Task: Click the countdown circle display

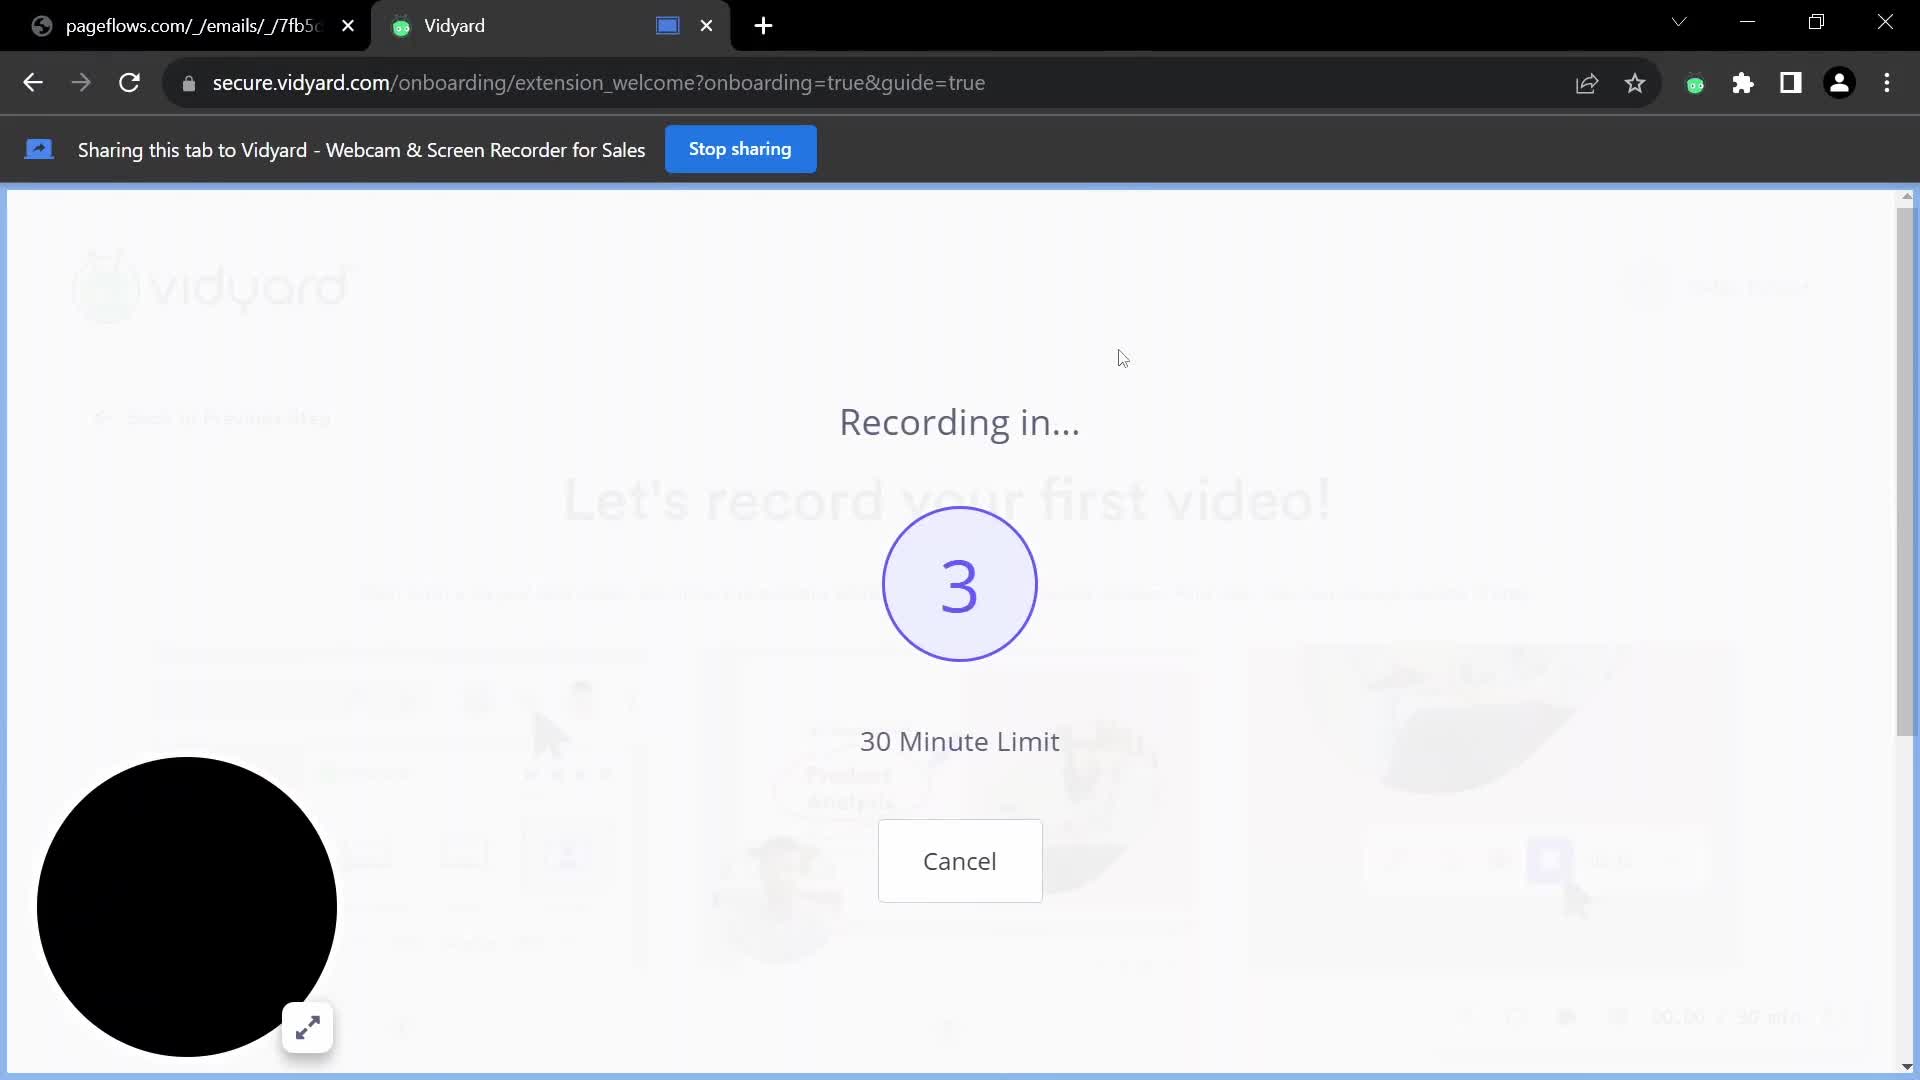Action: [959, 583]
